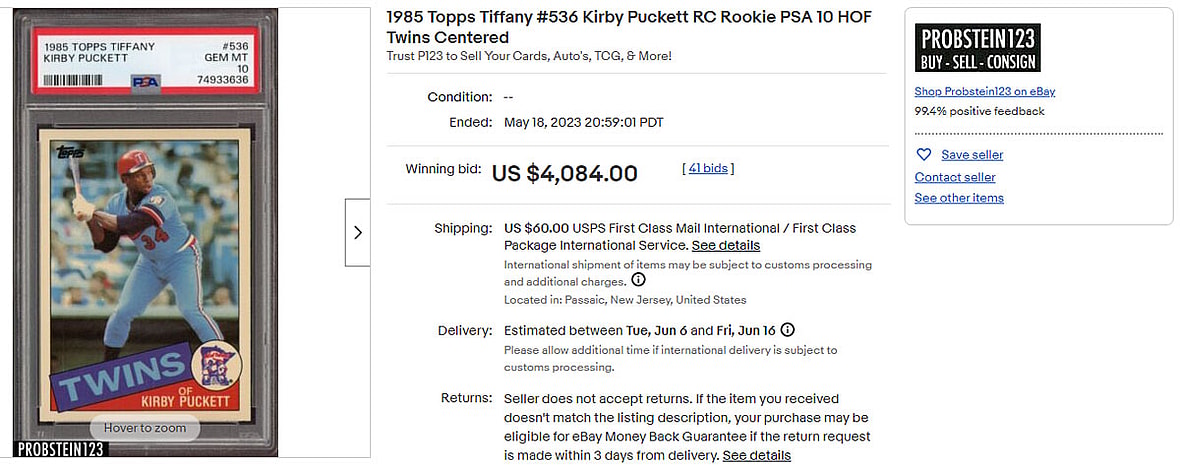Open the '41 bids' bid history link
The width and height of the screenshot is (1180, 467).
[x=708, y=168]
